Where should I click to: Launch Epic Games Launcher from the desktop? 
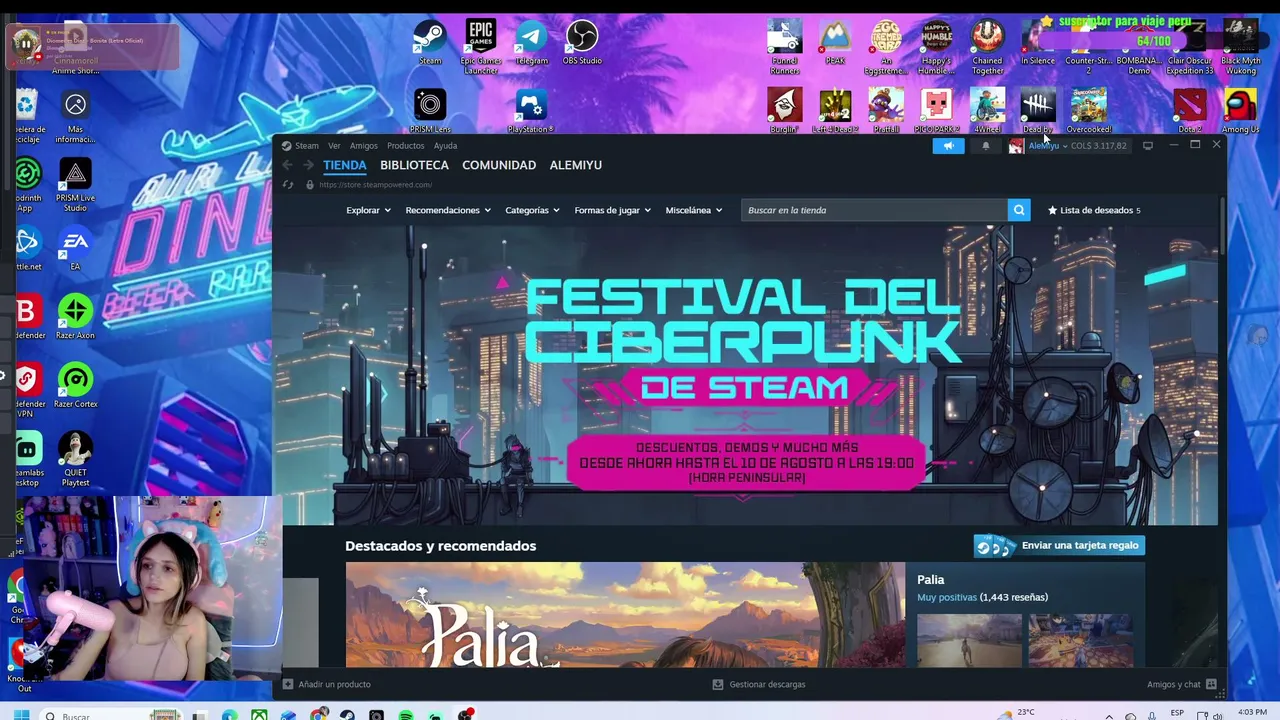(x=480, y=46)
